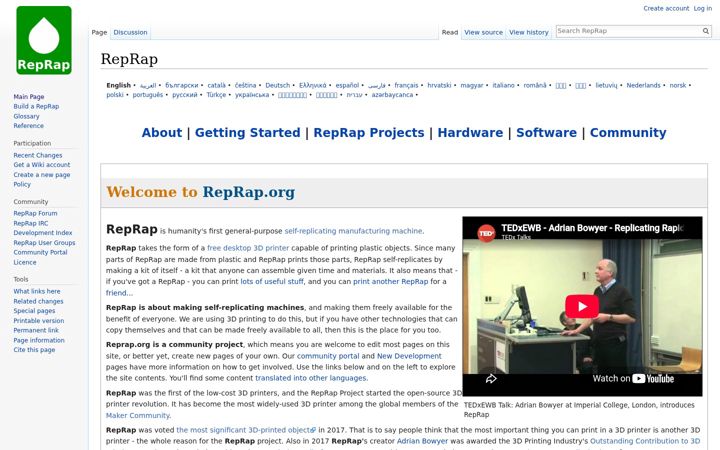Screen dimensions: 720x450
Task: Open RepRap IRC link
Action: (x=31, y=223)
